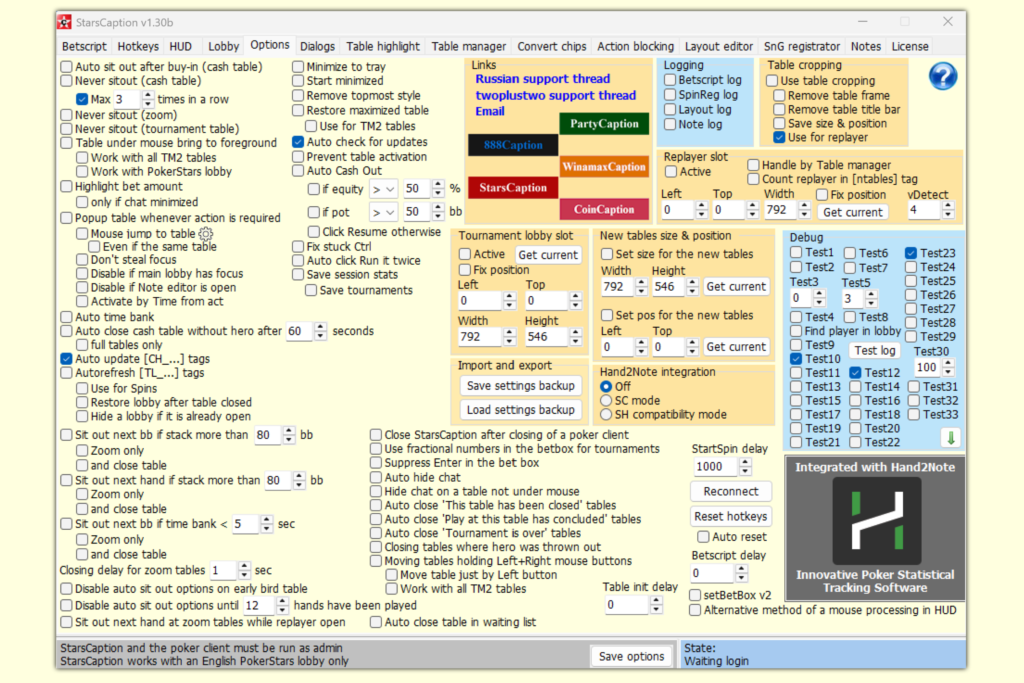Enable Set size for the new tables
The height and width of the screenshot is (683, 1024).
pos(607,254)
